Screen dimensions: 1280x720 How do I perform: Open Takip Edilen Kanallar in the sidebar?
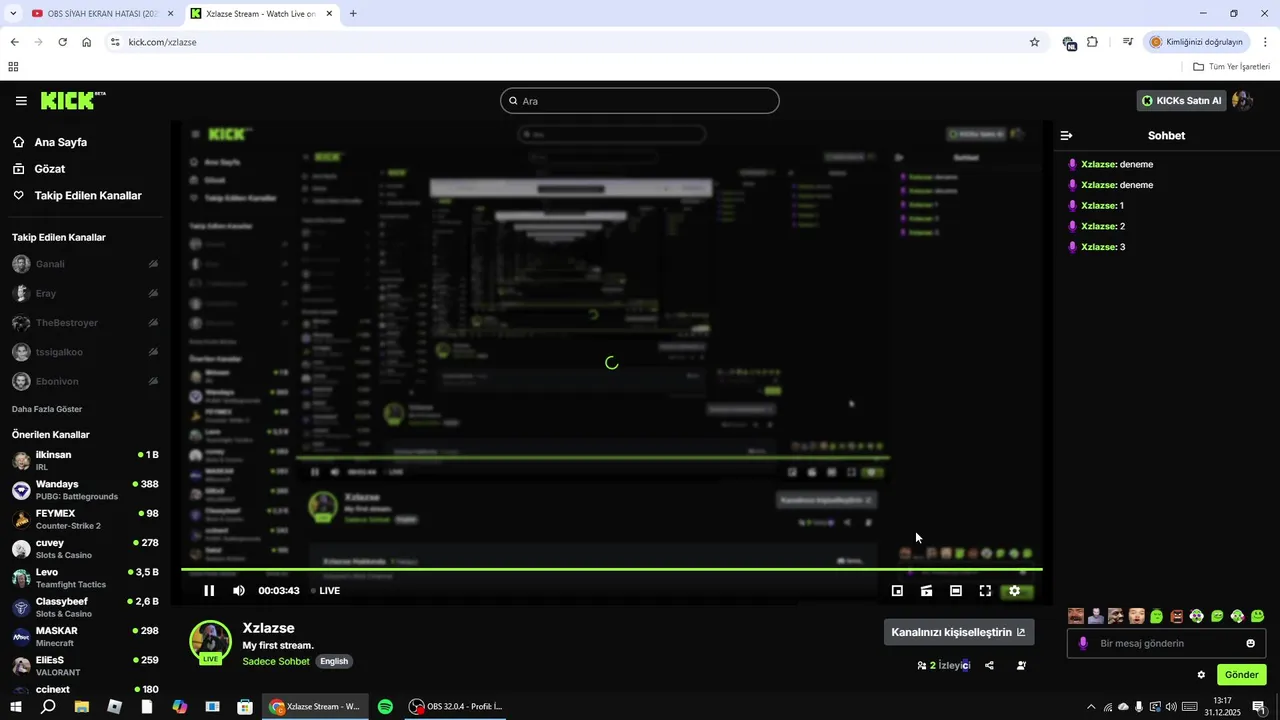click(x=88, y=196)
